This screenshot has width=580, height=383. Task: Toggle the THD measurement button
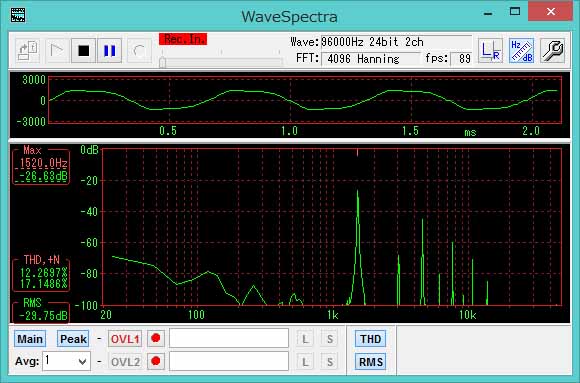tap(370, 339)
